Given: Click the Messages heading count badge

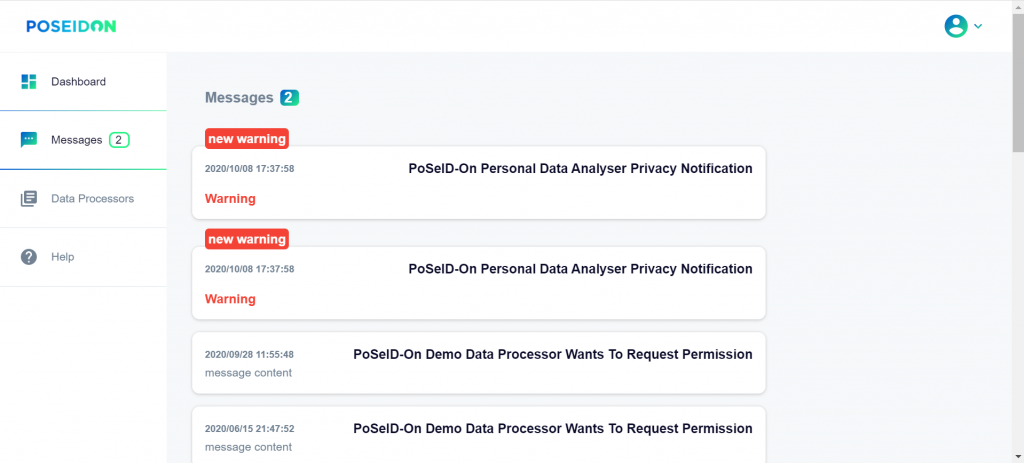Looking at the screenshot, I should point(289,98).
